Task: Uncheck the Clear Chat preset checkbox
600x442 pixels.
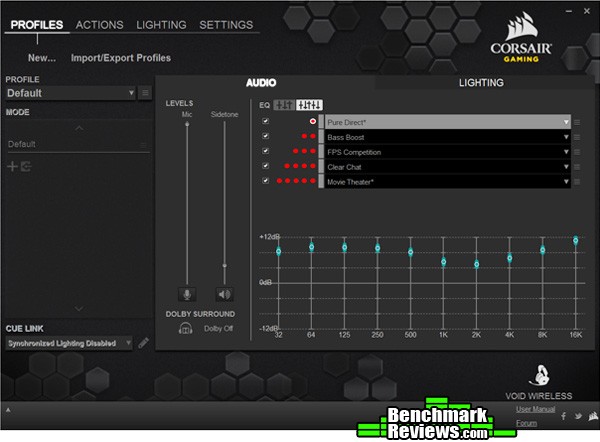Action: [x=265, y=166]
